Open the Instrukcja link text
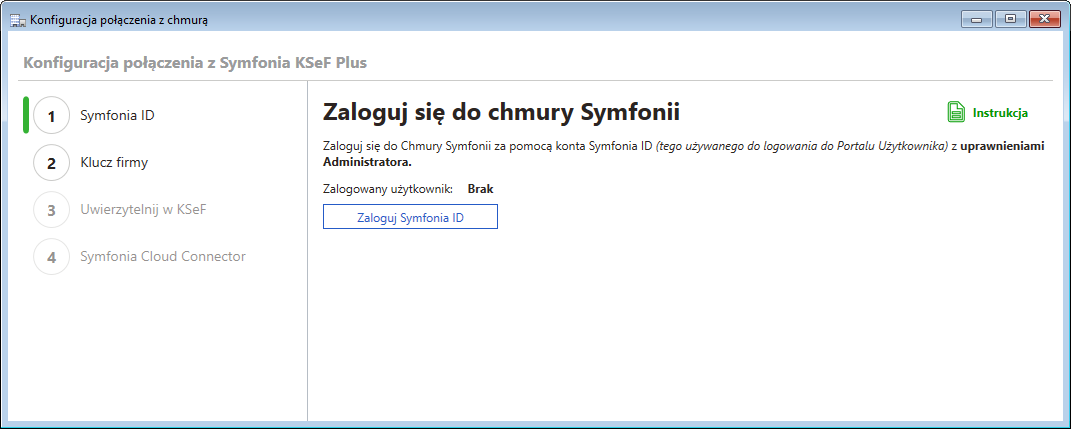This screenshot has width=1071, height=429. (1000, 113)
